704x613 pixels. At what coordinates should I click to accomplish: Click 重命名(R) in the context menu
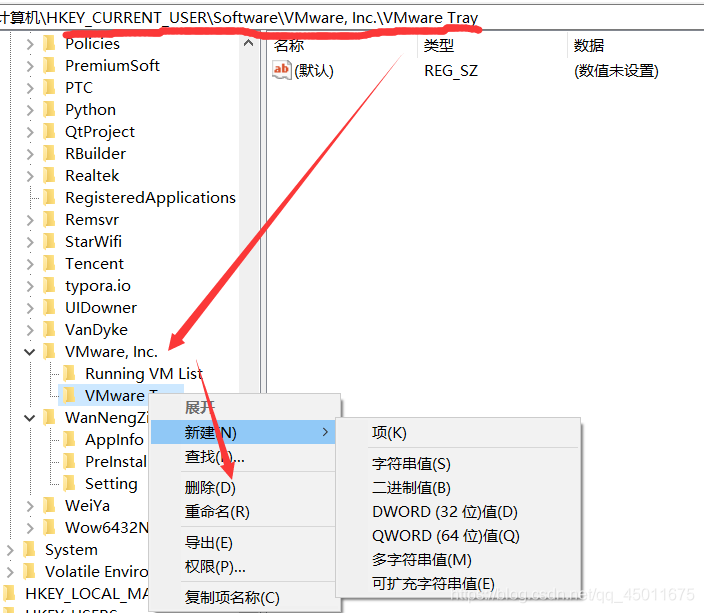point(217,512)
